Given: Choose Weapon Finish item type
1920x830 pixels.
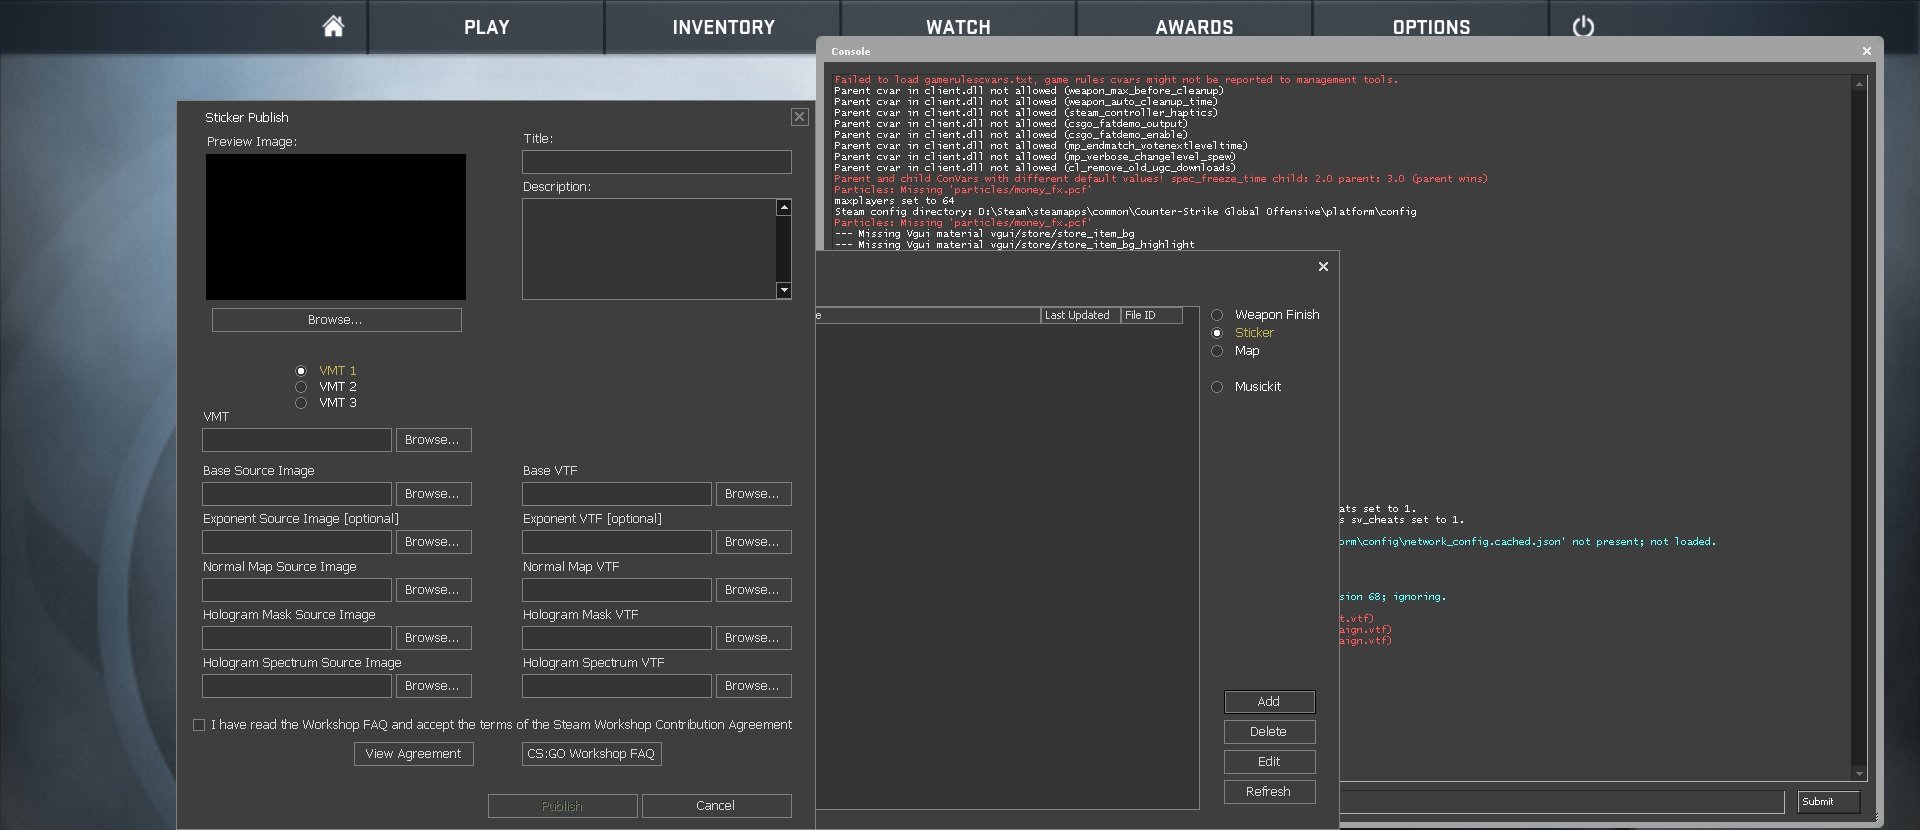Looking at the screenshot, I should point(1217,315).
